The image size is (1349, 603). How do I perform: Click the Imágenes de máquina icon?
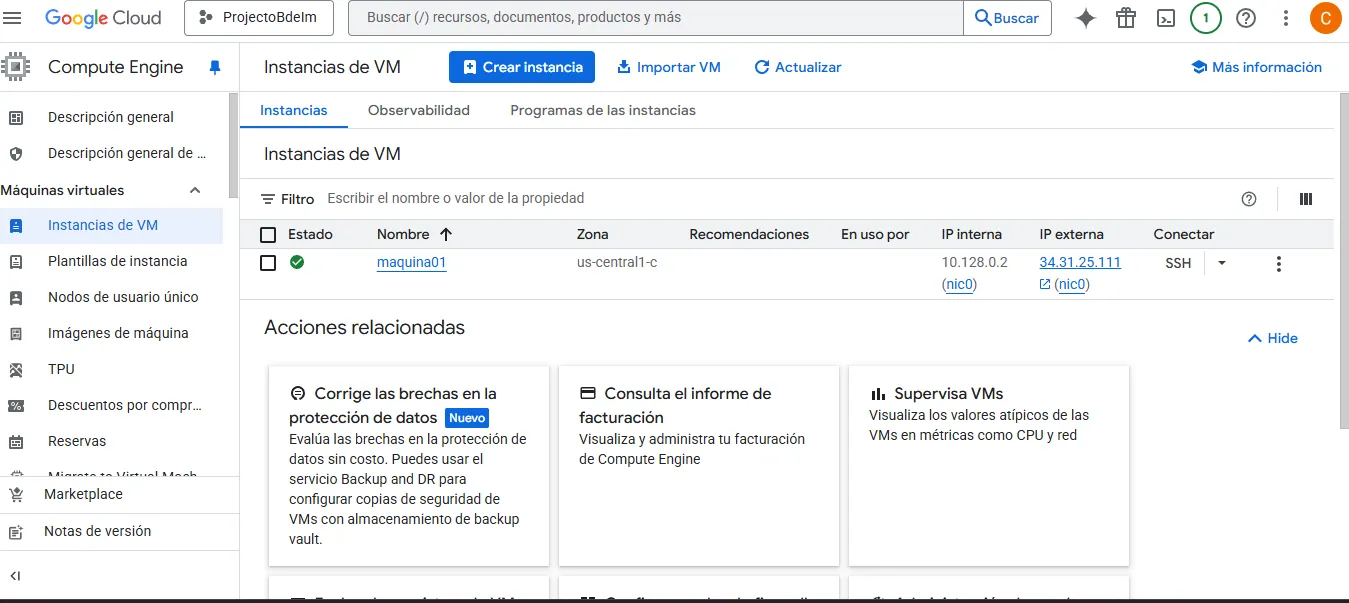tap(16, 333)
